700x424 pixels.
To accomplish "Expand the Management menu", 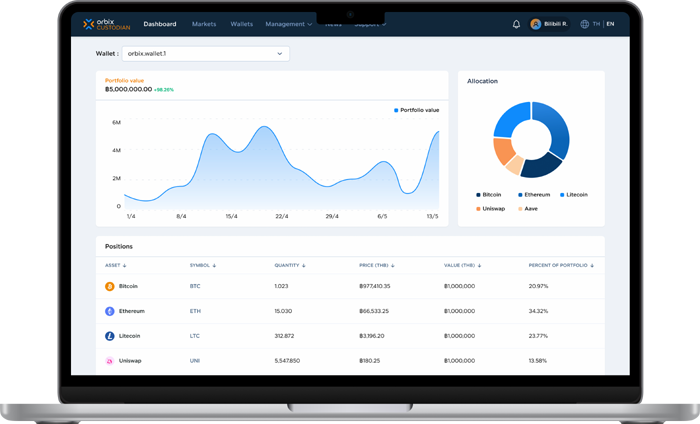I will point(288,24).
